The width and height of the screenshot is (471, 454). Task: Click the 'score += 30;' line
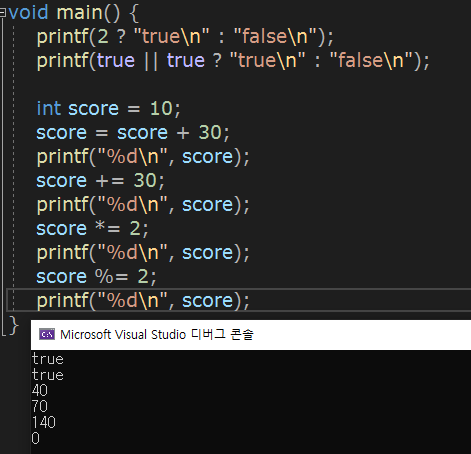point(100,180)
